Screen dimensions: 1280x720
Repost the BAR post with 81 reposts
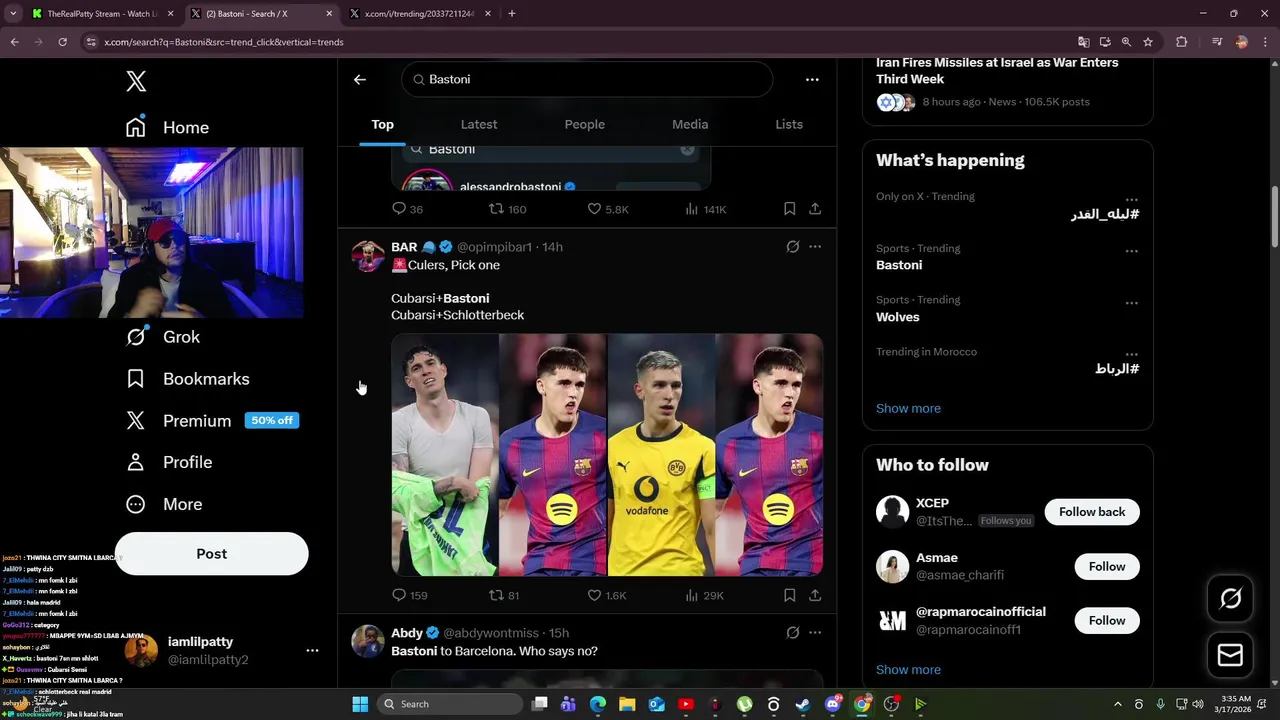point(504,595)
